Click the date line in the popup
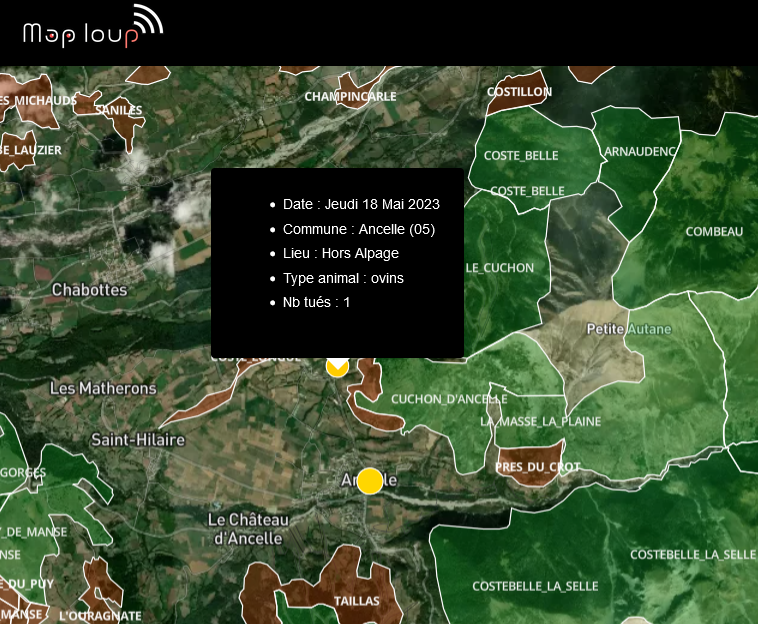This screenshot has height=624, width=758. click(361, 204)
